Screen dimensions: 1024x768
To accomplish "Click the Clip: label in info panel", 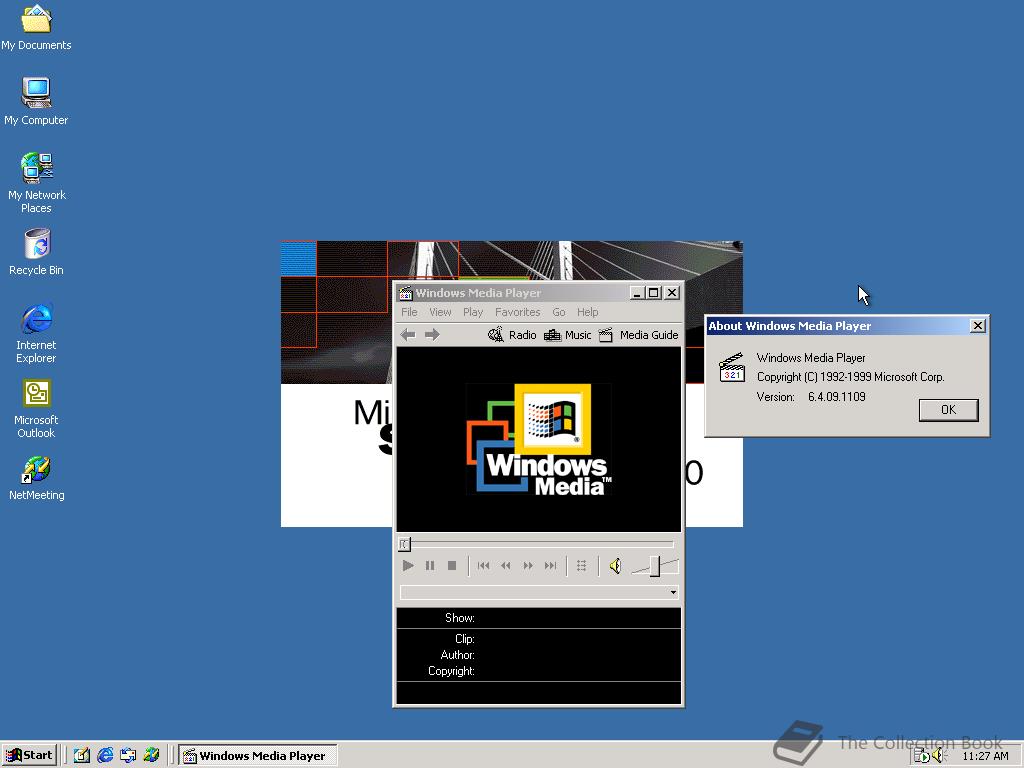I will point(464,639).
